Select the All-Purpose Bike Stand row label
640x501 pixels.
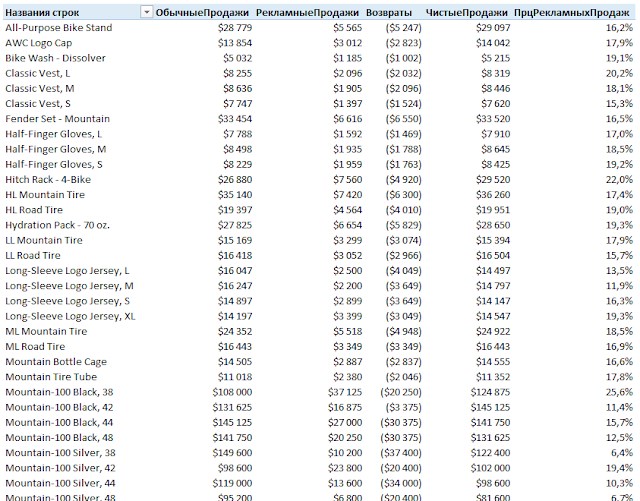[58, 28]
